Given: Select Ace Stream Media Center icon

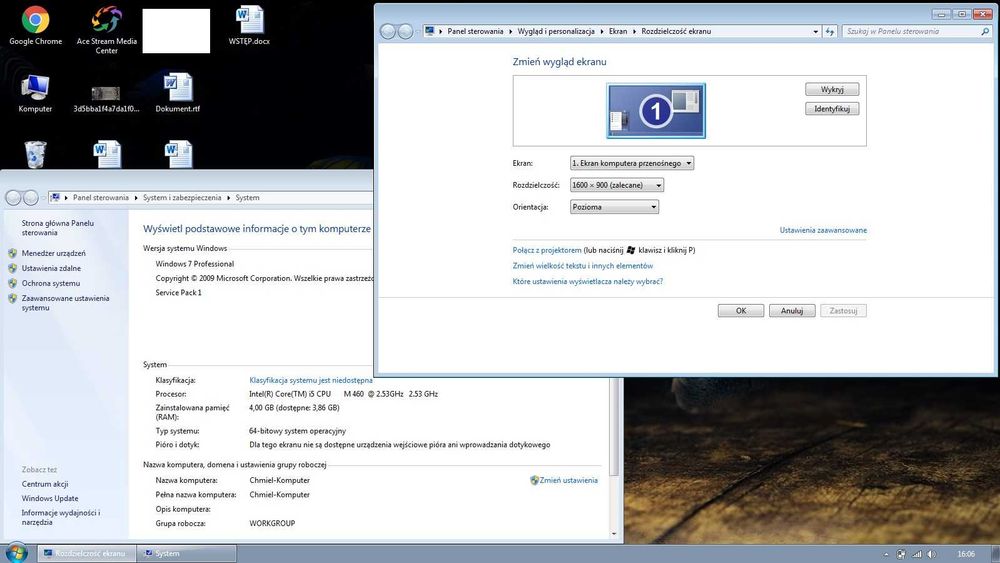Looking at the screenshot, I should point(107,30).
